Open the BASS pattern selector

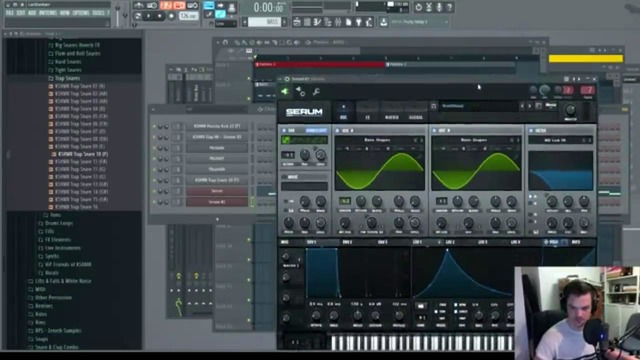pos(264,22)
